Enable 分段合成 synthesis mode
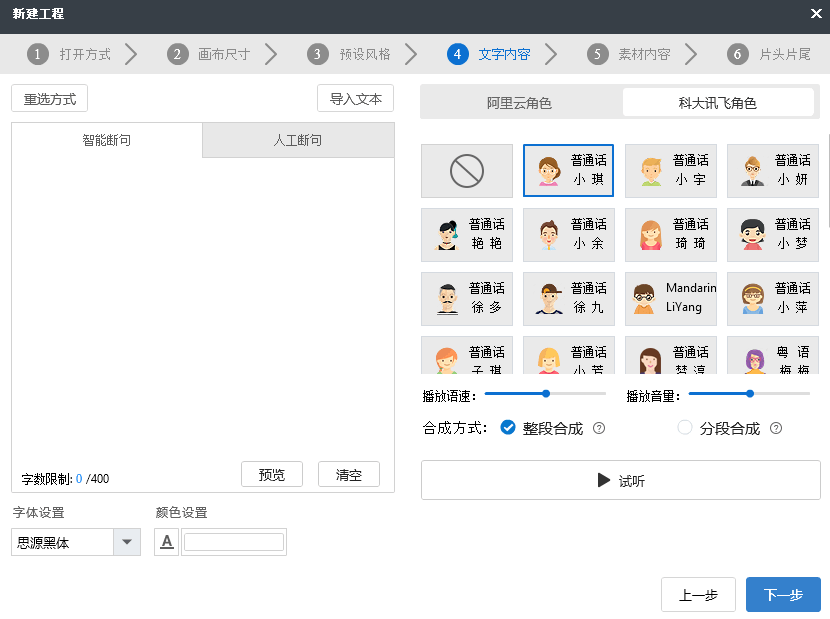 (685, 427)
